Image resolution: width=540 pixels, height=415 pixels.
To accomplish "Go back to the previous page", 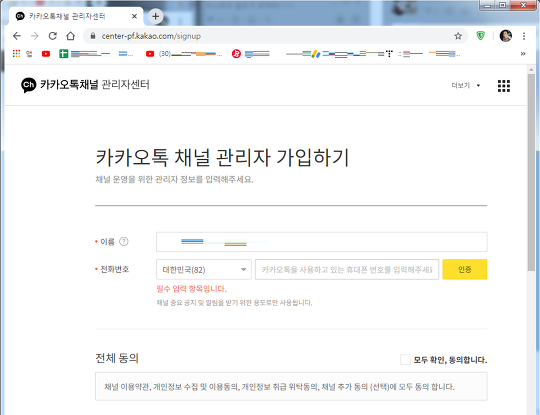I will pos(17,36).
